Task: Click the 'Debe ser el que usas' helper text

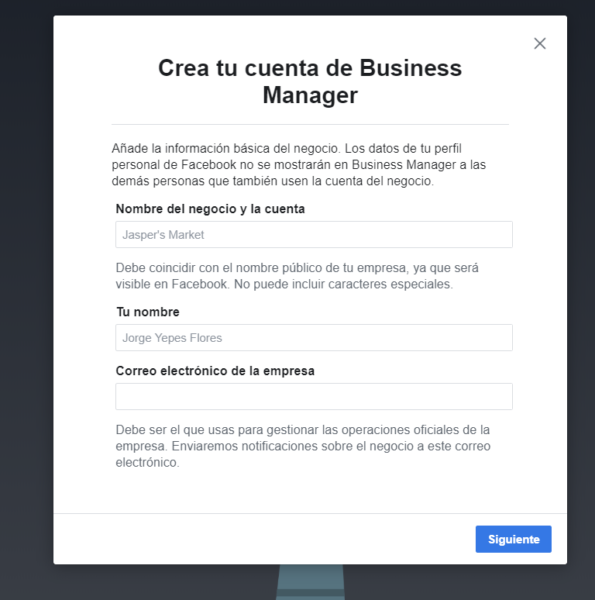Action: coord(303,446)
